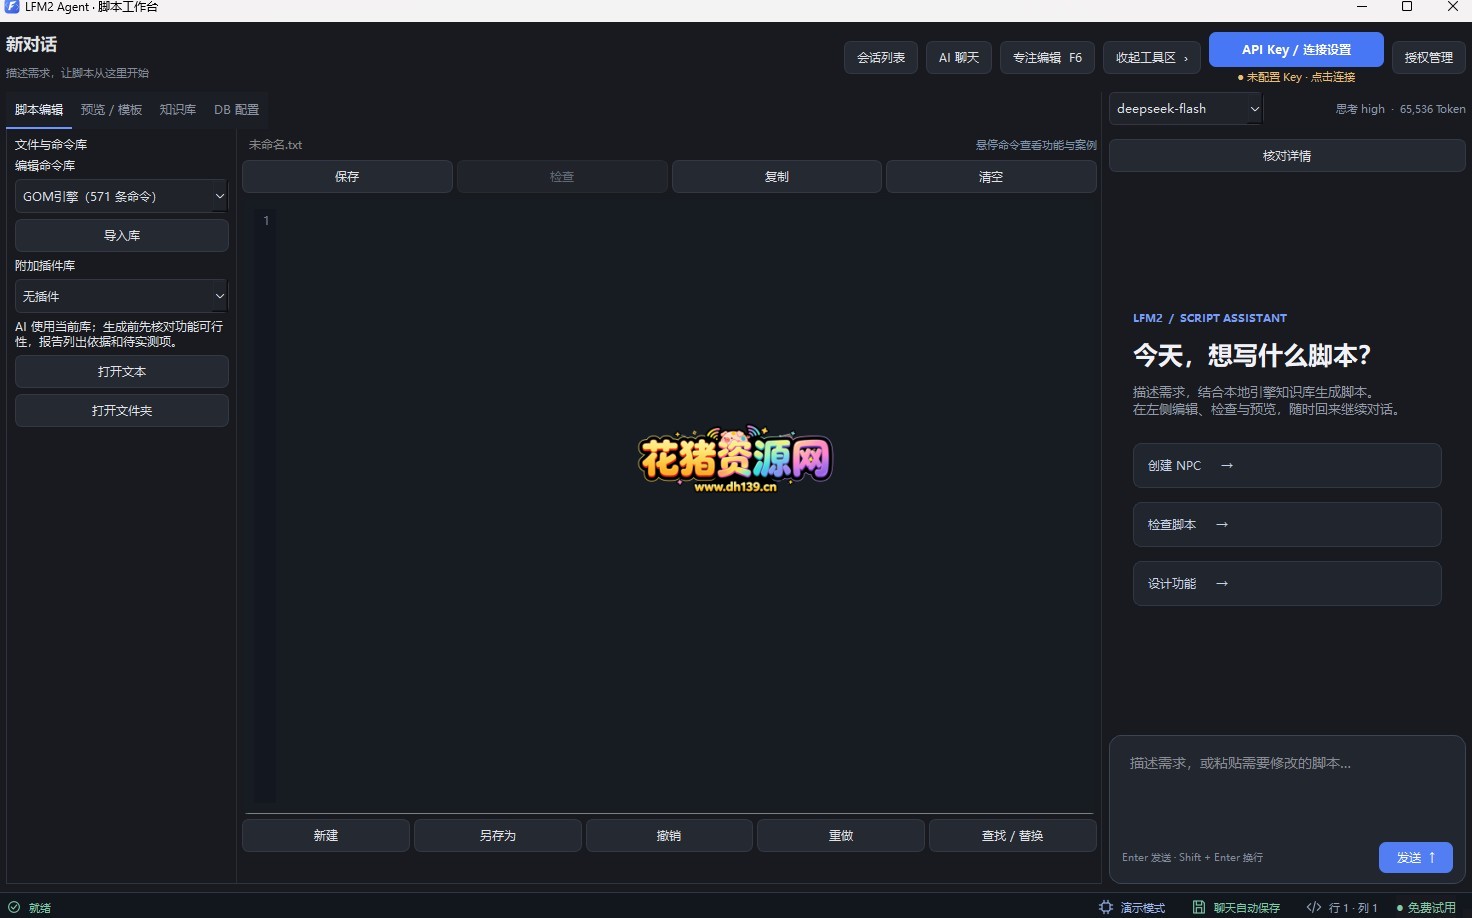Click the 核对详情 button
The image size is (1472, 918).
tap(1287, 156)
